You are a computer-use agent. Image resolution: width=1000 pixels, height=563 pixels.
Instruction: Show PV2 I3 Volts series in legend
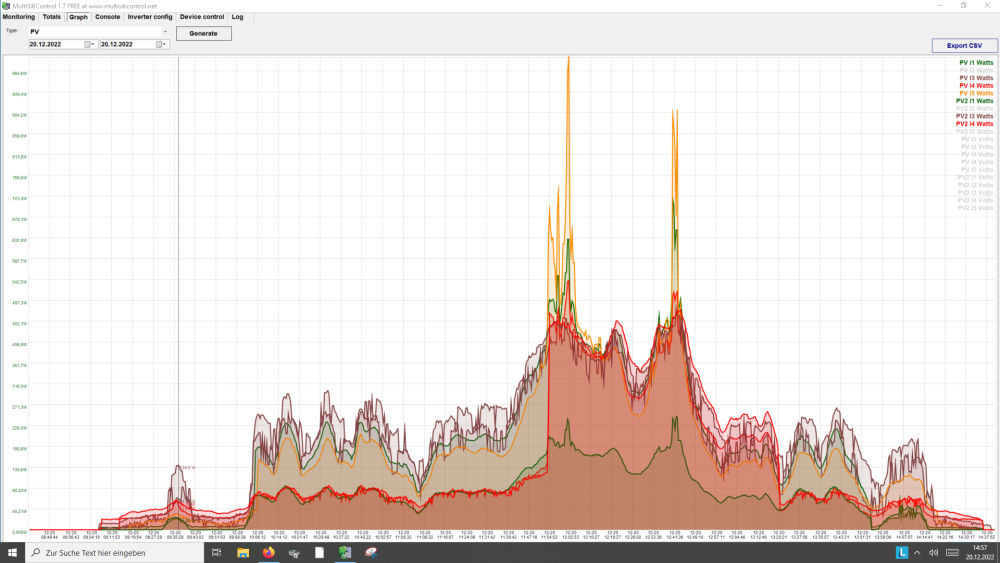pos(975,193)
